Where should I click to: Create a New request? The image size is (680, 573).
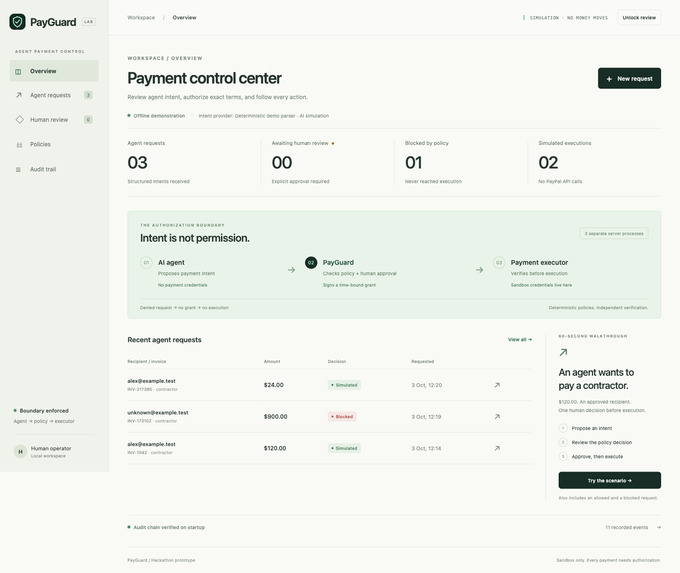[x=629, y=79]
